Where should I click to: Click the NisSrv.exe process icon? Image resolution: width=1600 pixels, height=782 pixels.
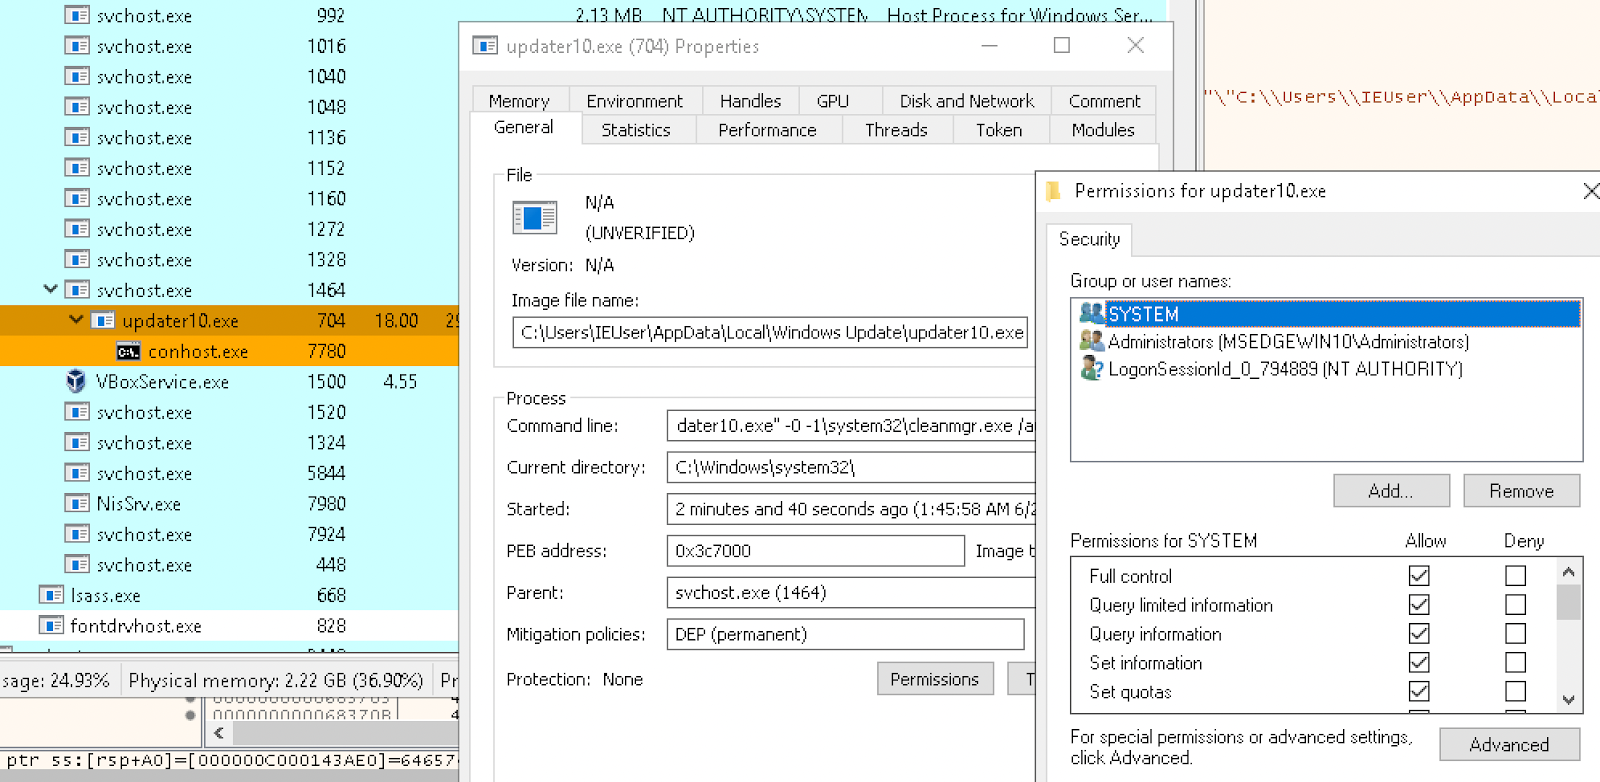[x=77, y=503]
